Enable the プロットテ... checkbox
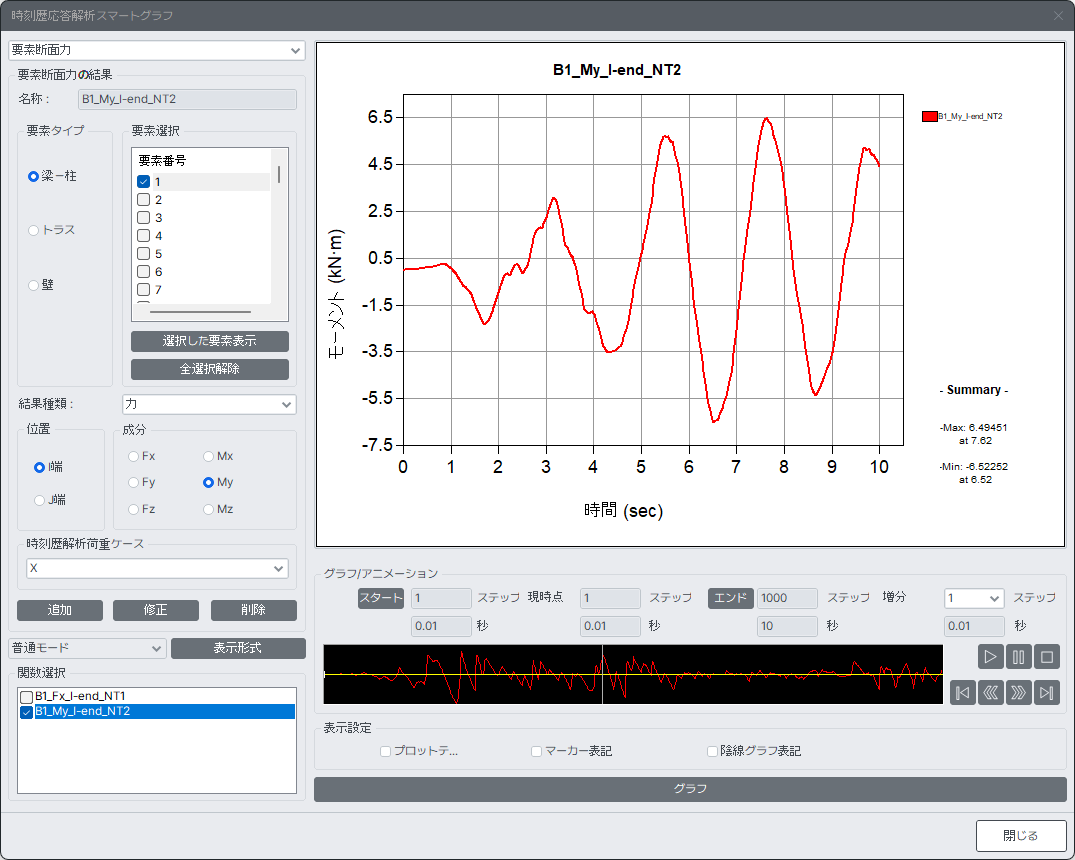The width and height of the screenshot is (1075, 860). (385, 752)
